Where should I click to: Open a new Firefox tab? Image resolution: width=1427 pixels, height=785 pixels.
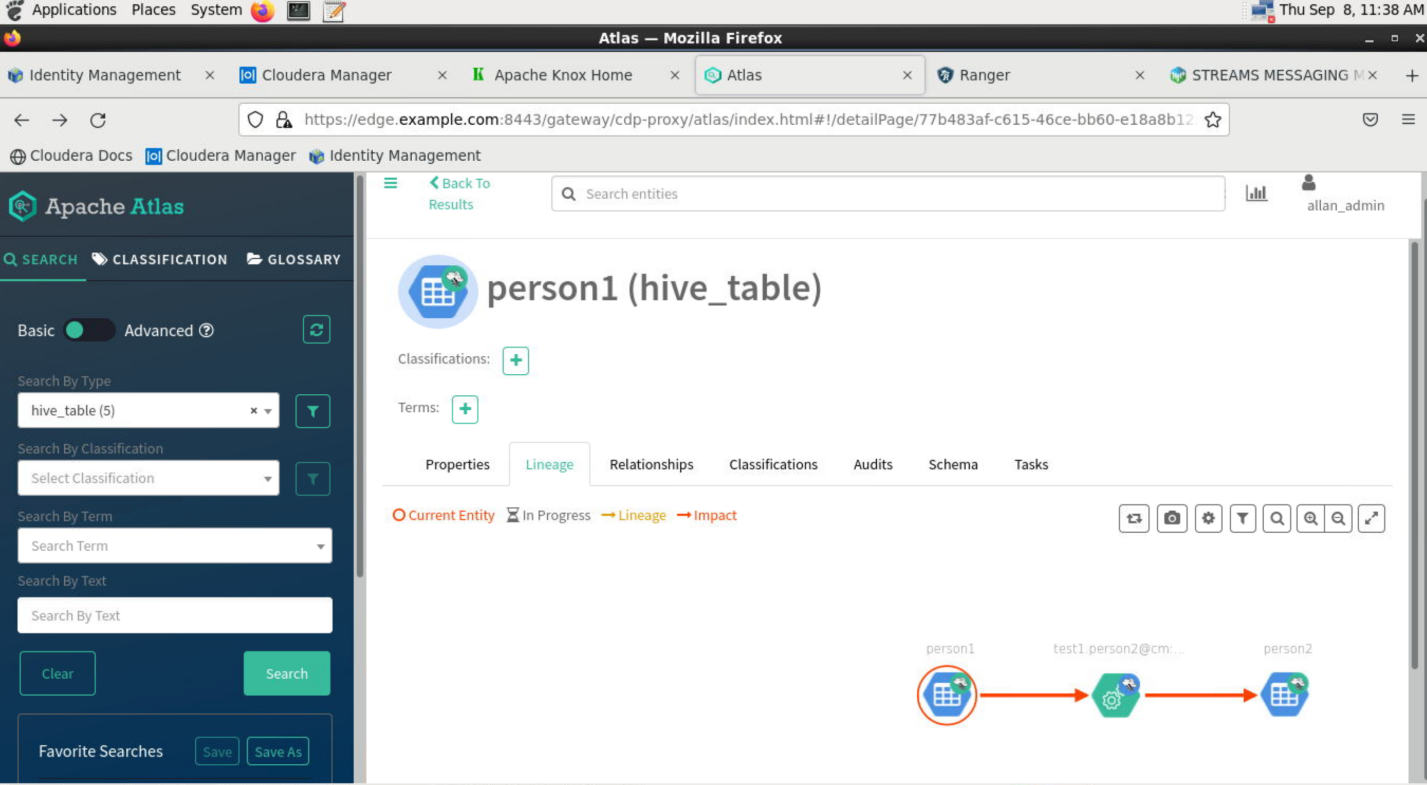click(1412, 75)
